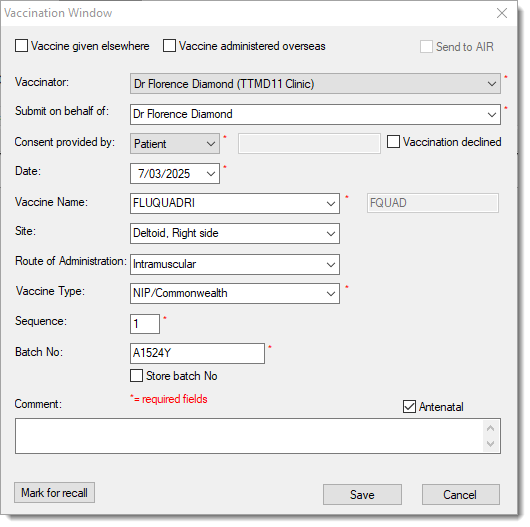Cancel the vaccination entry

(461, 495)
